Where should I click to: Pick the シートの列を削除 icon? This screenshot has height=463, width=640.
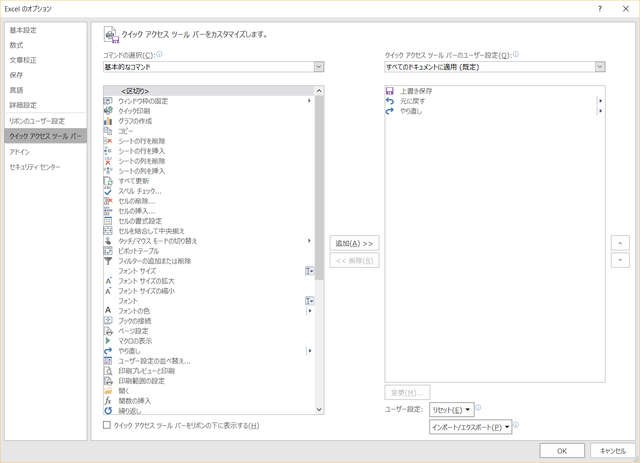click(108, 161)
